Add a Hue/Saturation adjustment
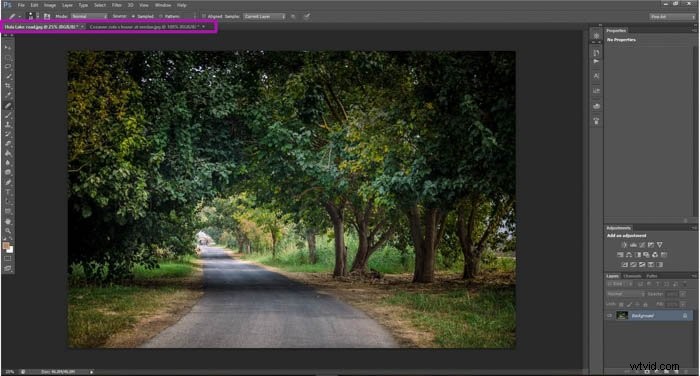This screenshot has width=700, height=376. pos(620,255)
